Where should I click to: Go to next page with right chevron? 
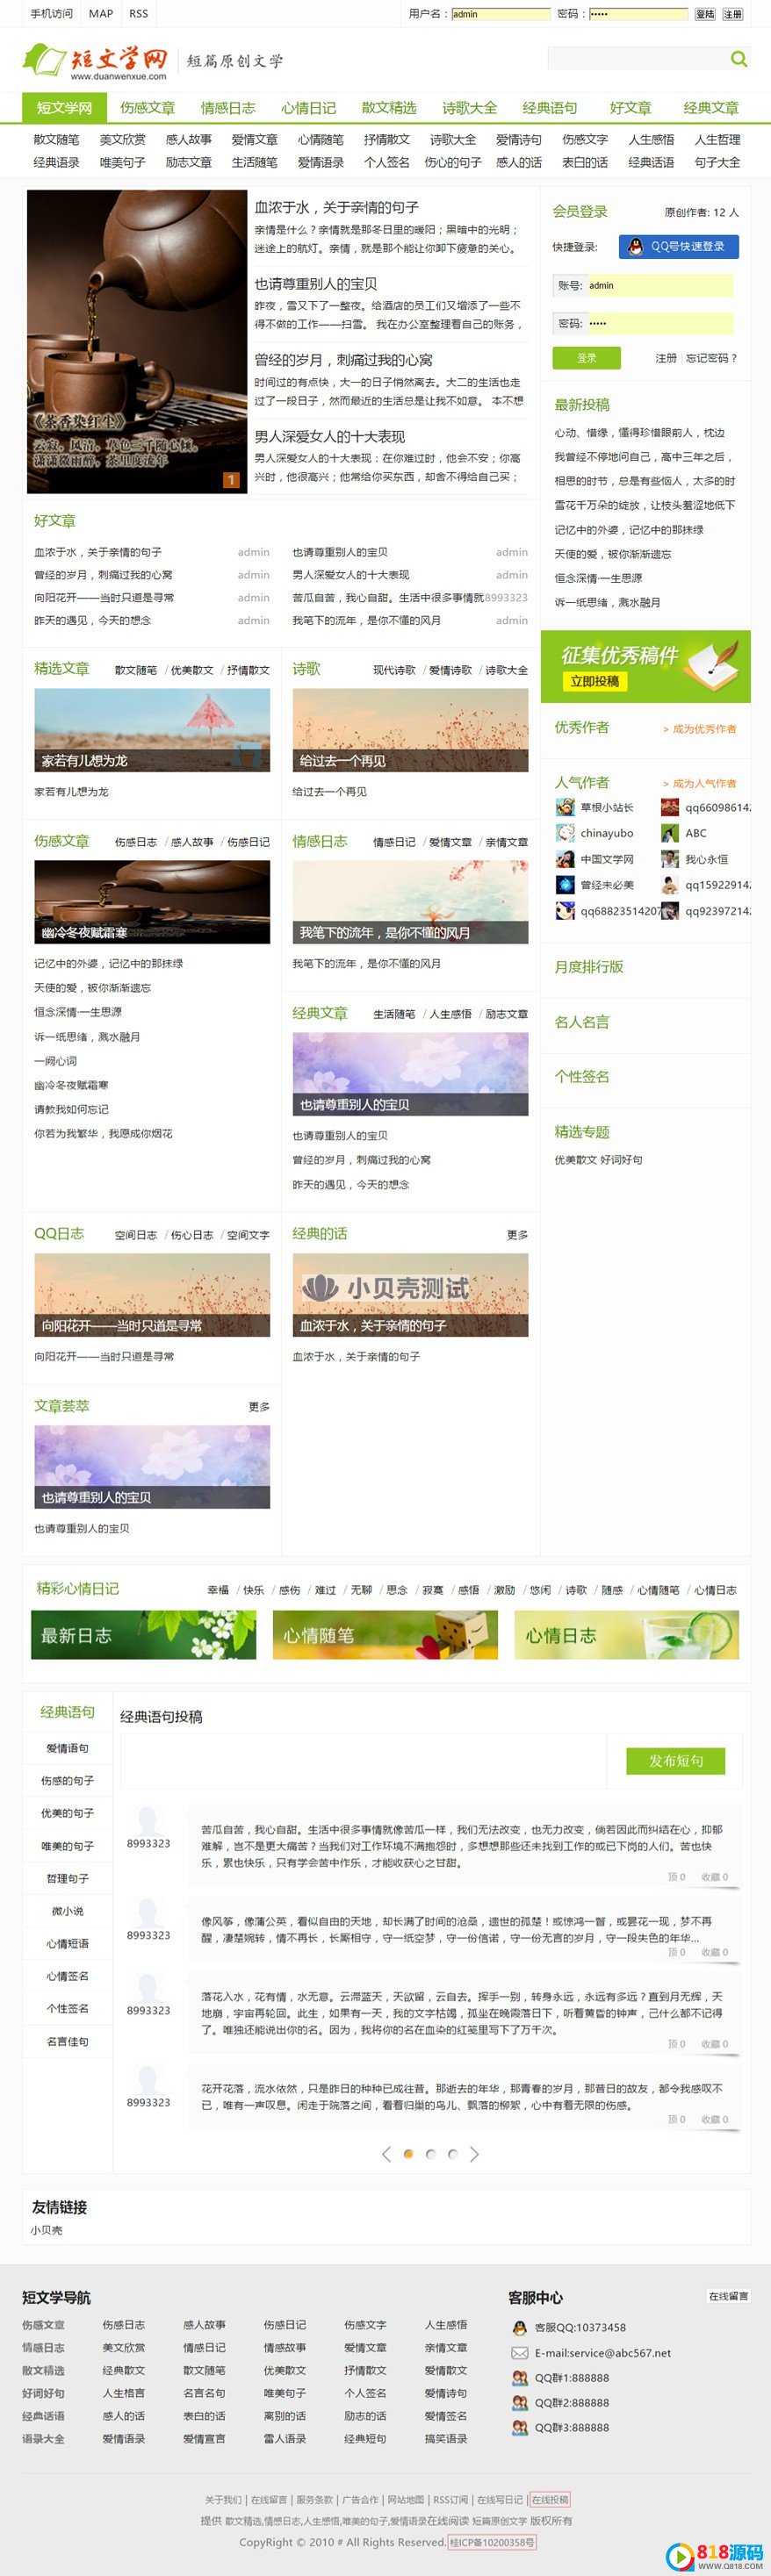(475, 2154)
